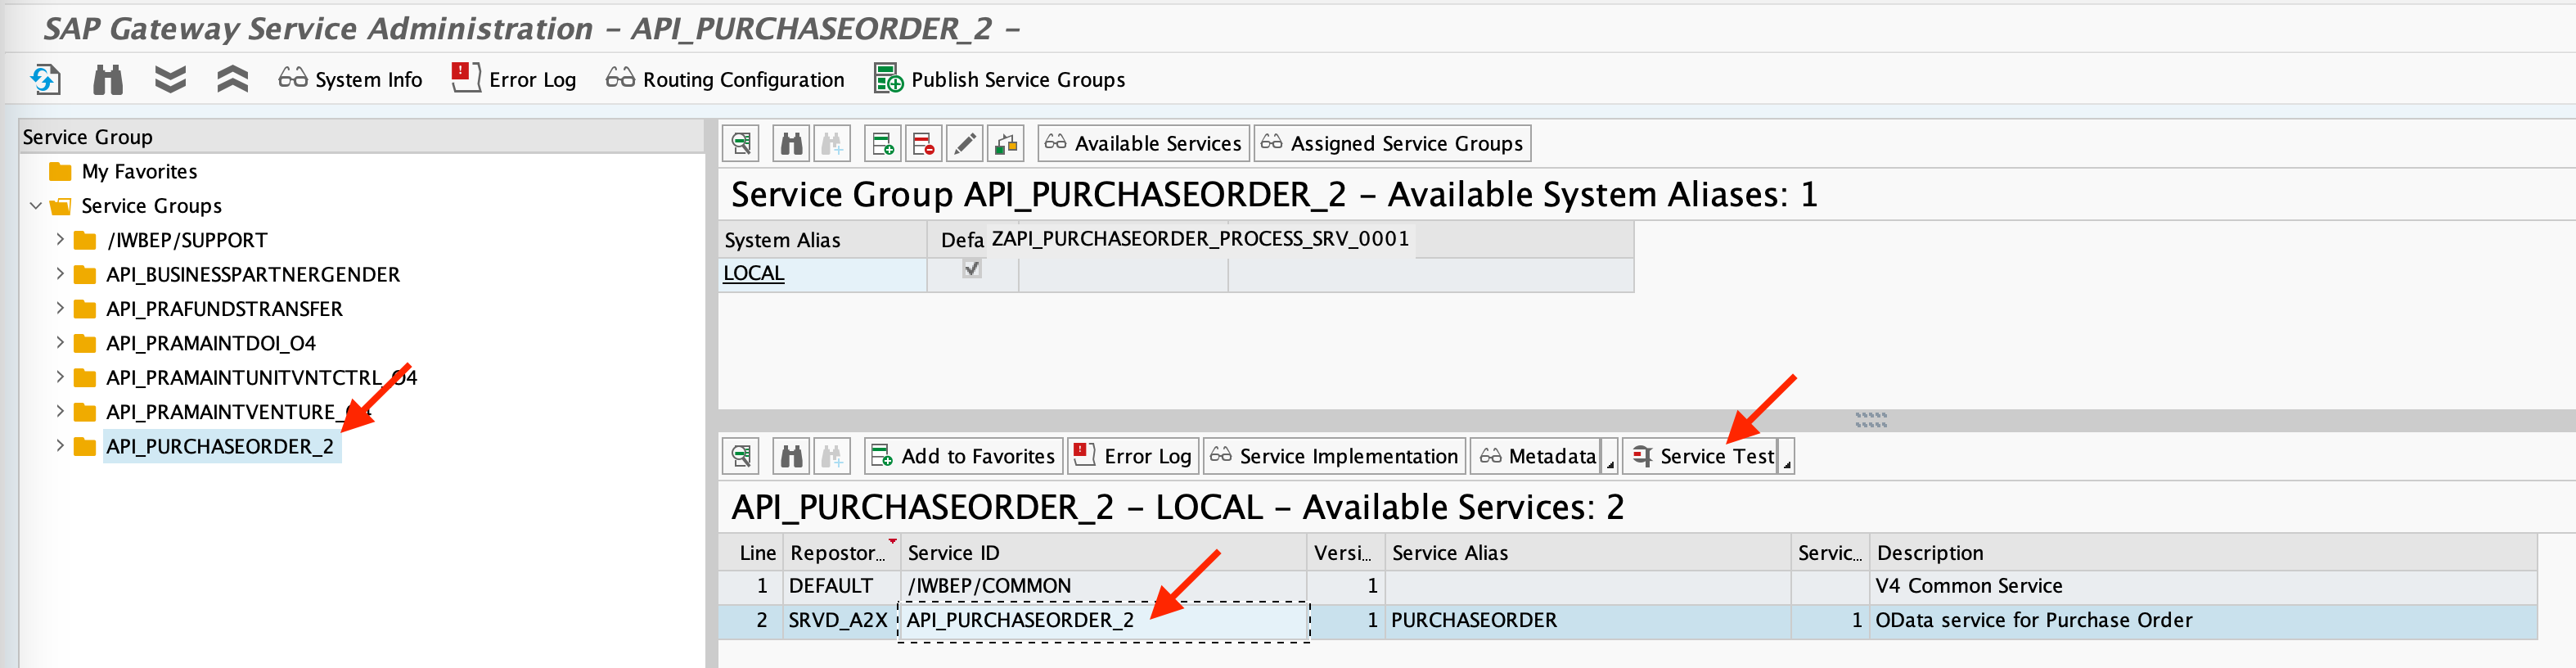Click the remove system alias icon
This screenshot has width=2576, height=668.
click(923, 144)
